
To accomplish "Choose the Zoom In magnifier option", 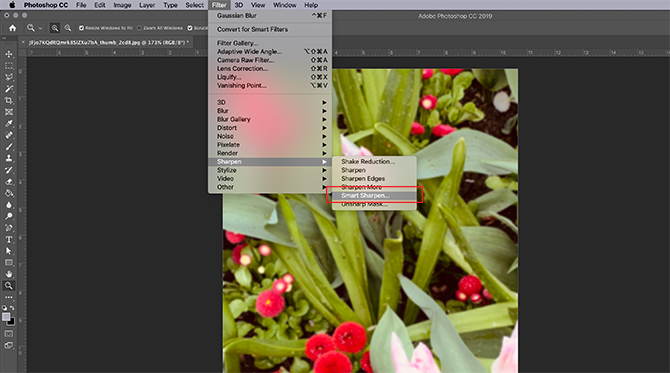I will point(55,28).
